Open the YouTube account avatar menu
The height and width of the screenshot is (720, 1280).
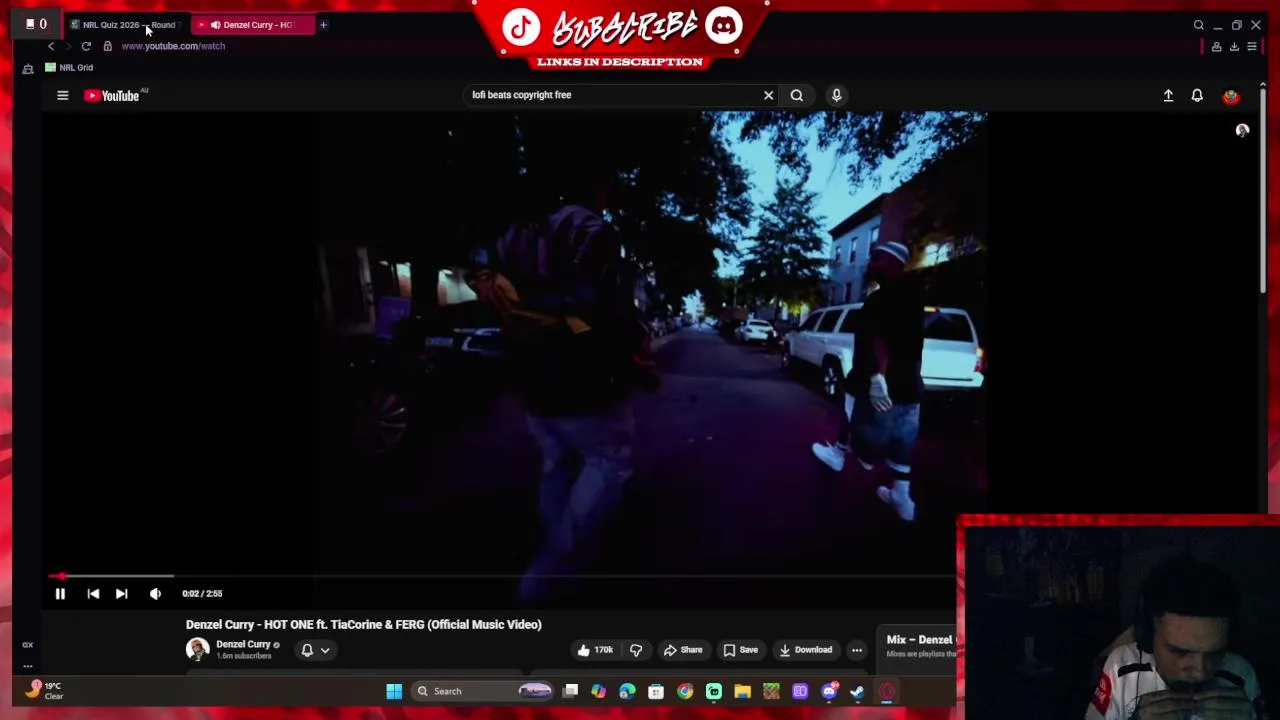click(1231, 96)
